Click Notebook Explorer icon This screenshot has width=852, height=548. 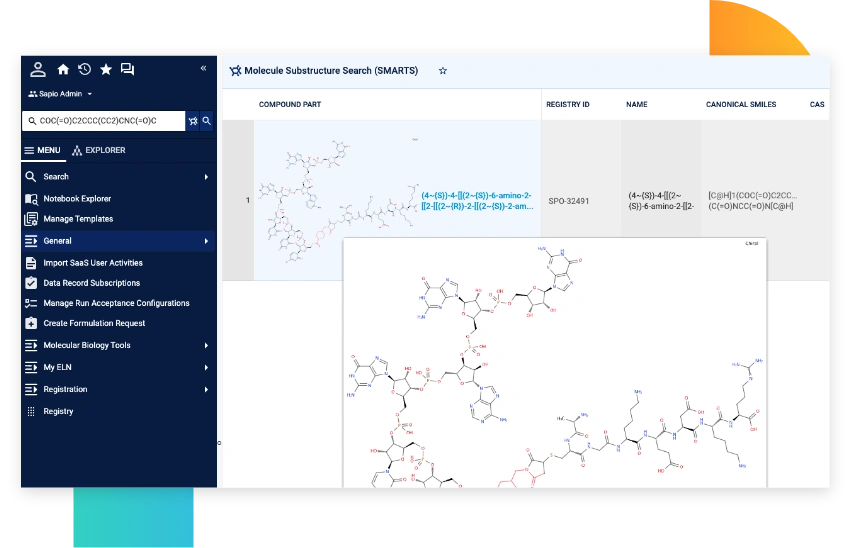[x=31, y=199]
